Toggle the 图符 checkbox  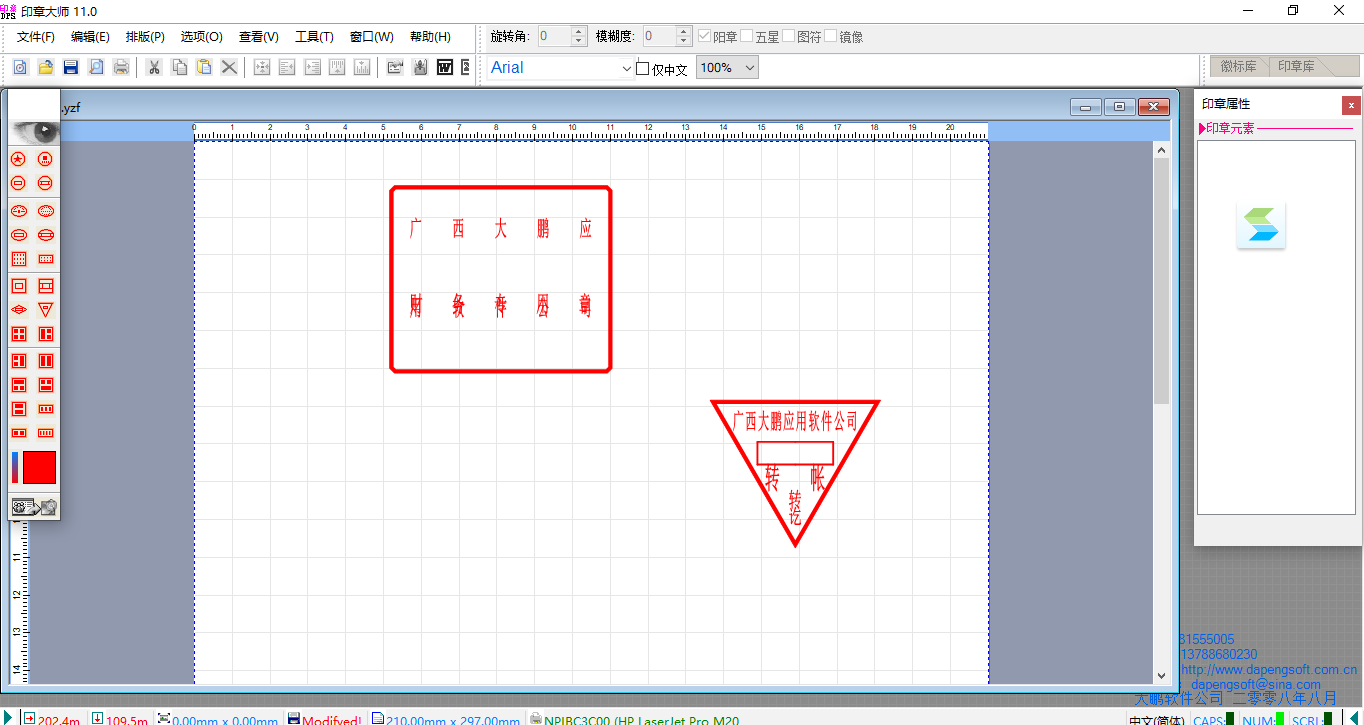click(789, 36)
